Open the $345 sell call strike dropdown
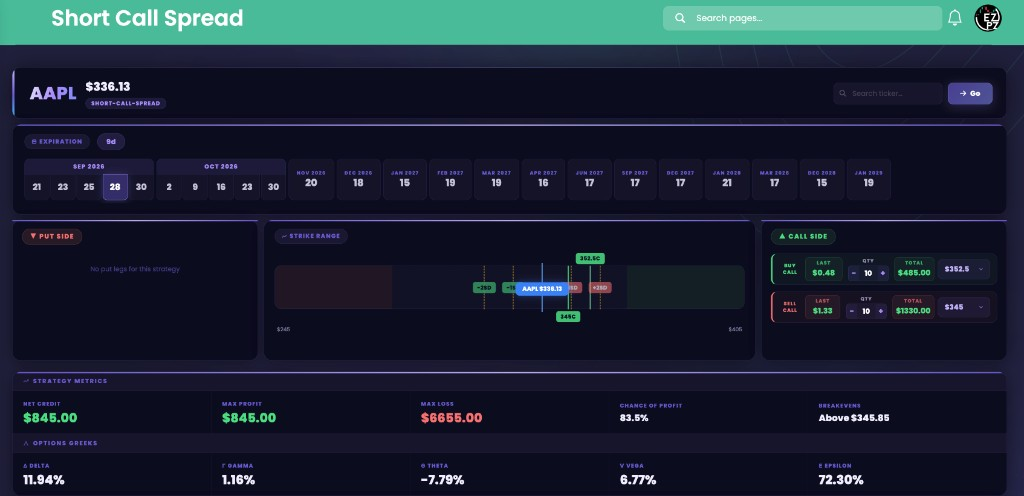Image resolution: width=1024 pixels, height=496 pixels. point(963,307)
